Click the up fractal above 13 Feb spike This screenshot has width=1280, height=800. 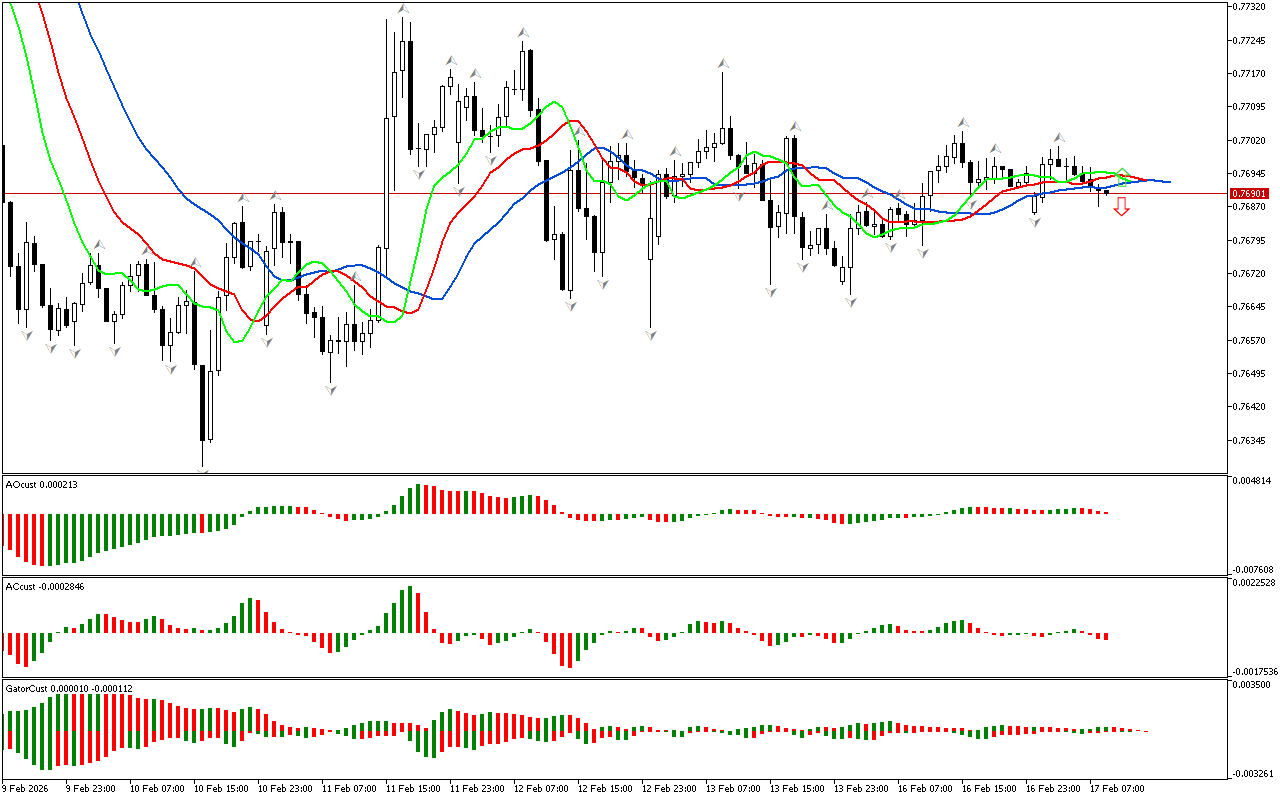click(721, 64)
